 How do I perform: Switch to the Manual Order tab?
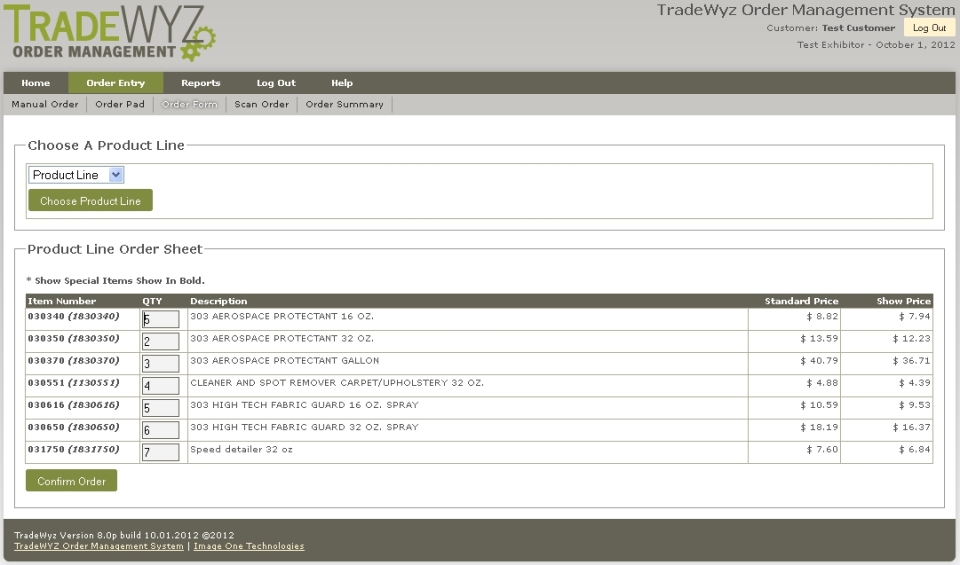[45, 104]
